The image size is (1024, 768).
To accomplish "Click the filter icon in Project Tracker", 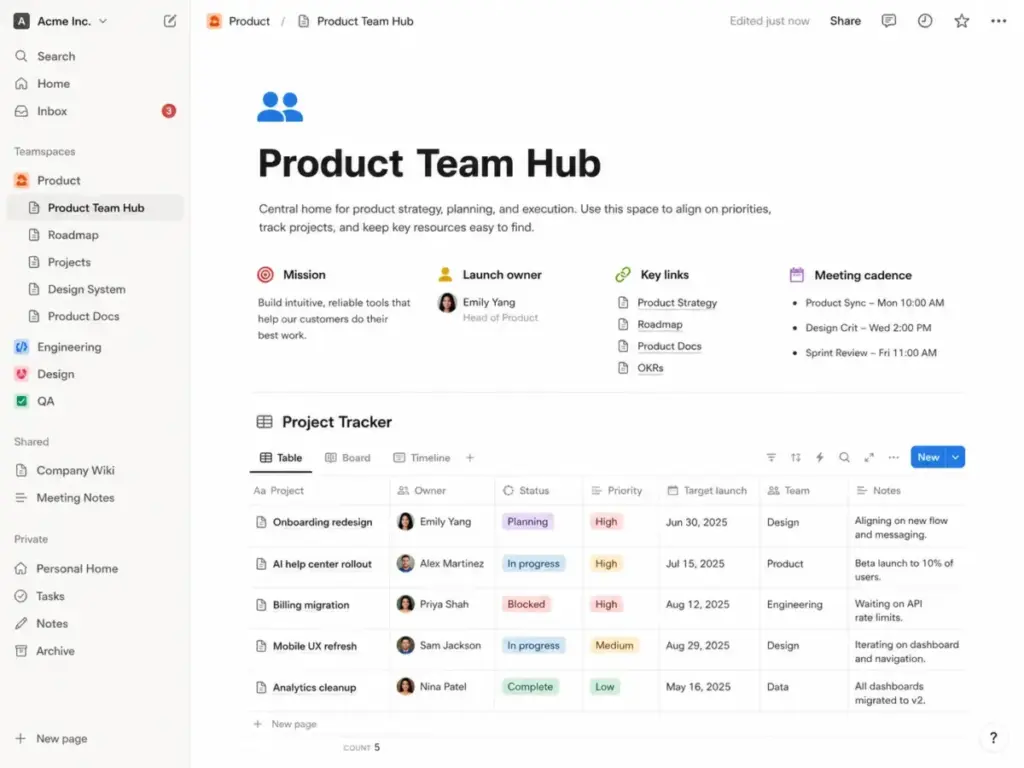I will point(771,457).
